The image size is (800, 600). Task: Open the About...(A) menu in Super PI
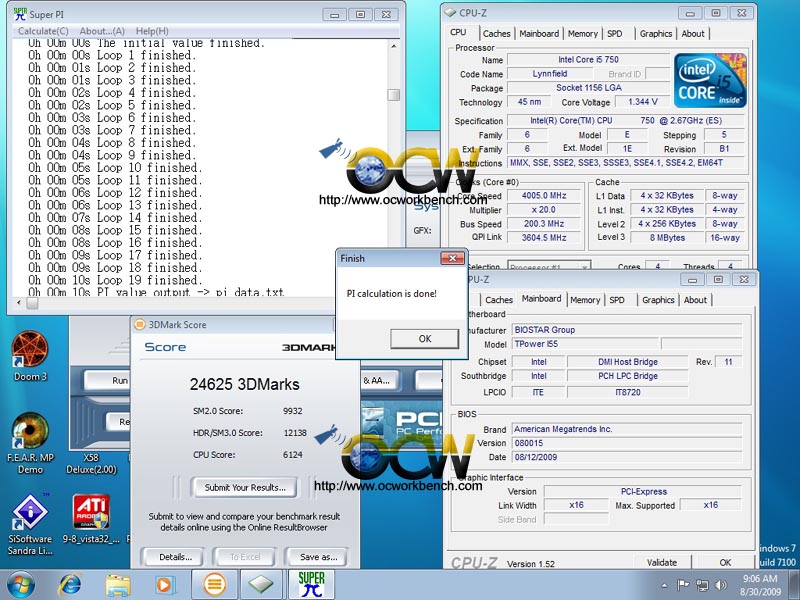point(102,31)
